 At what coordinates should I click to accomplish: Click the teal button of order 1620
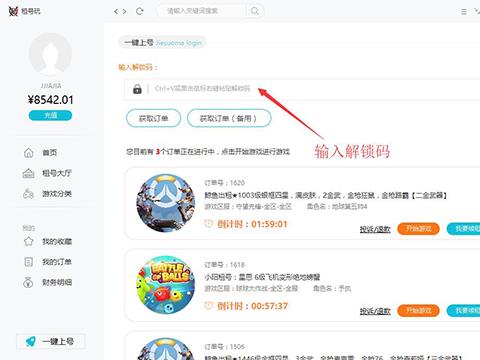(x=463, y=229)
